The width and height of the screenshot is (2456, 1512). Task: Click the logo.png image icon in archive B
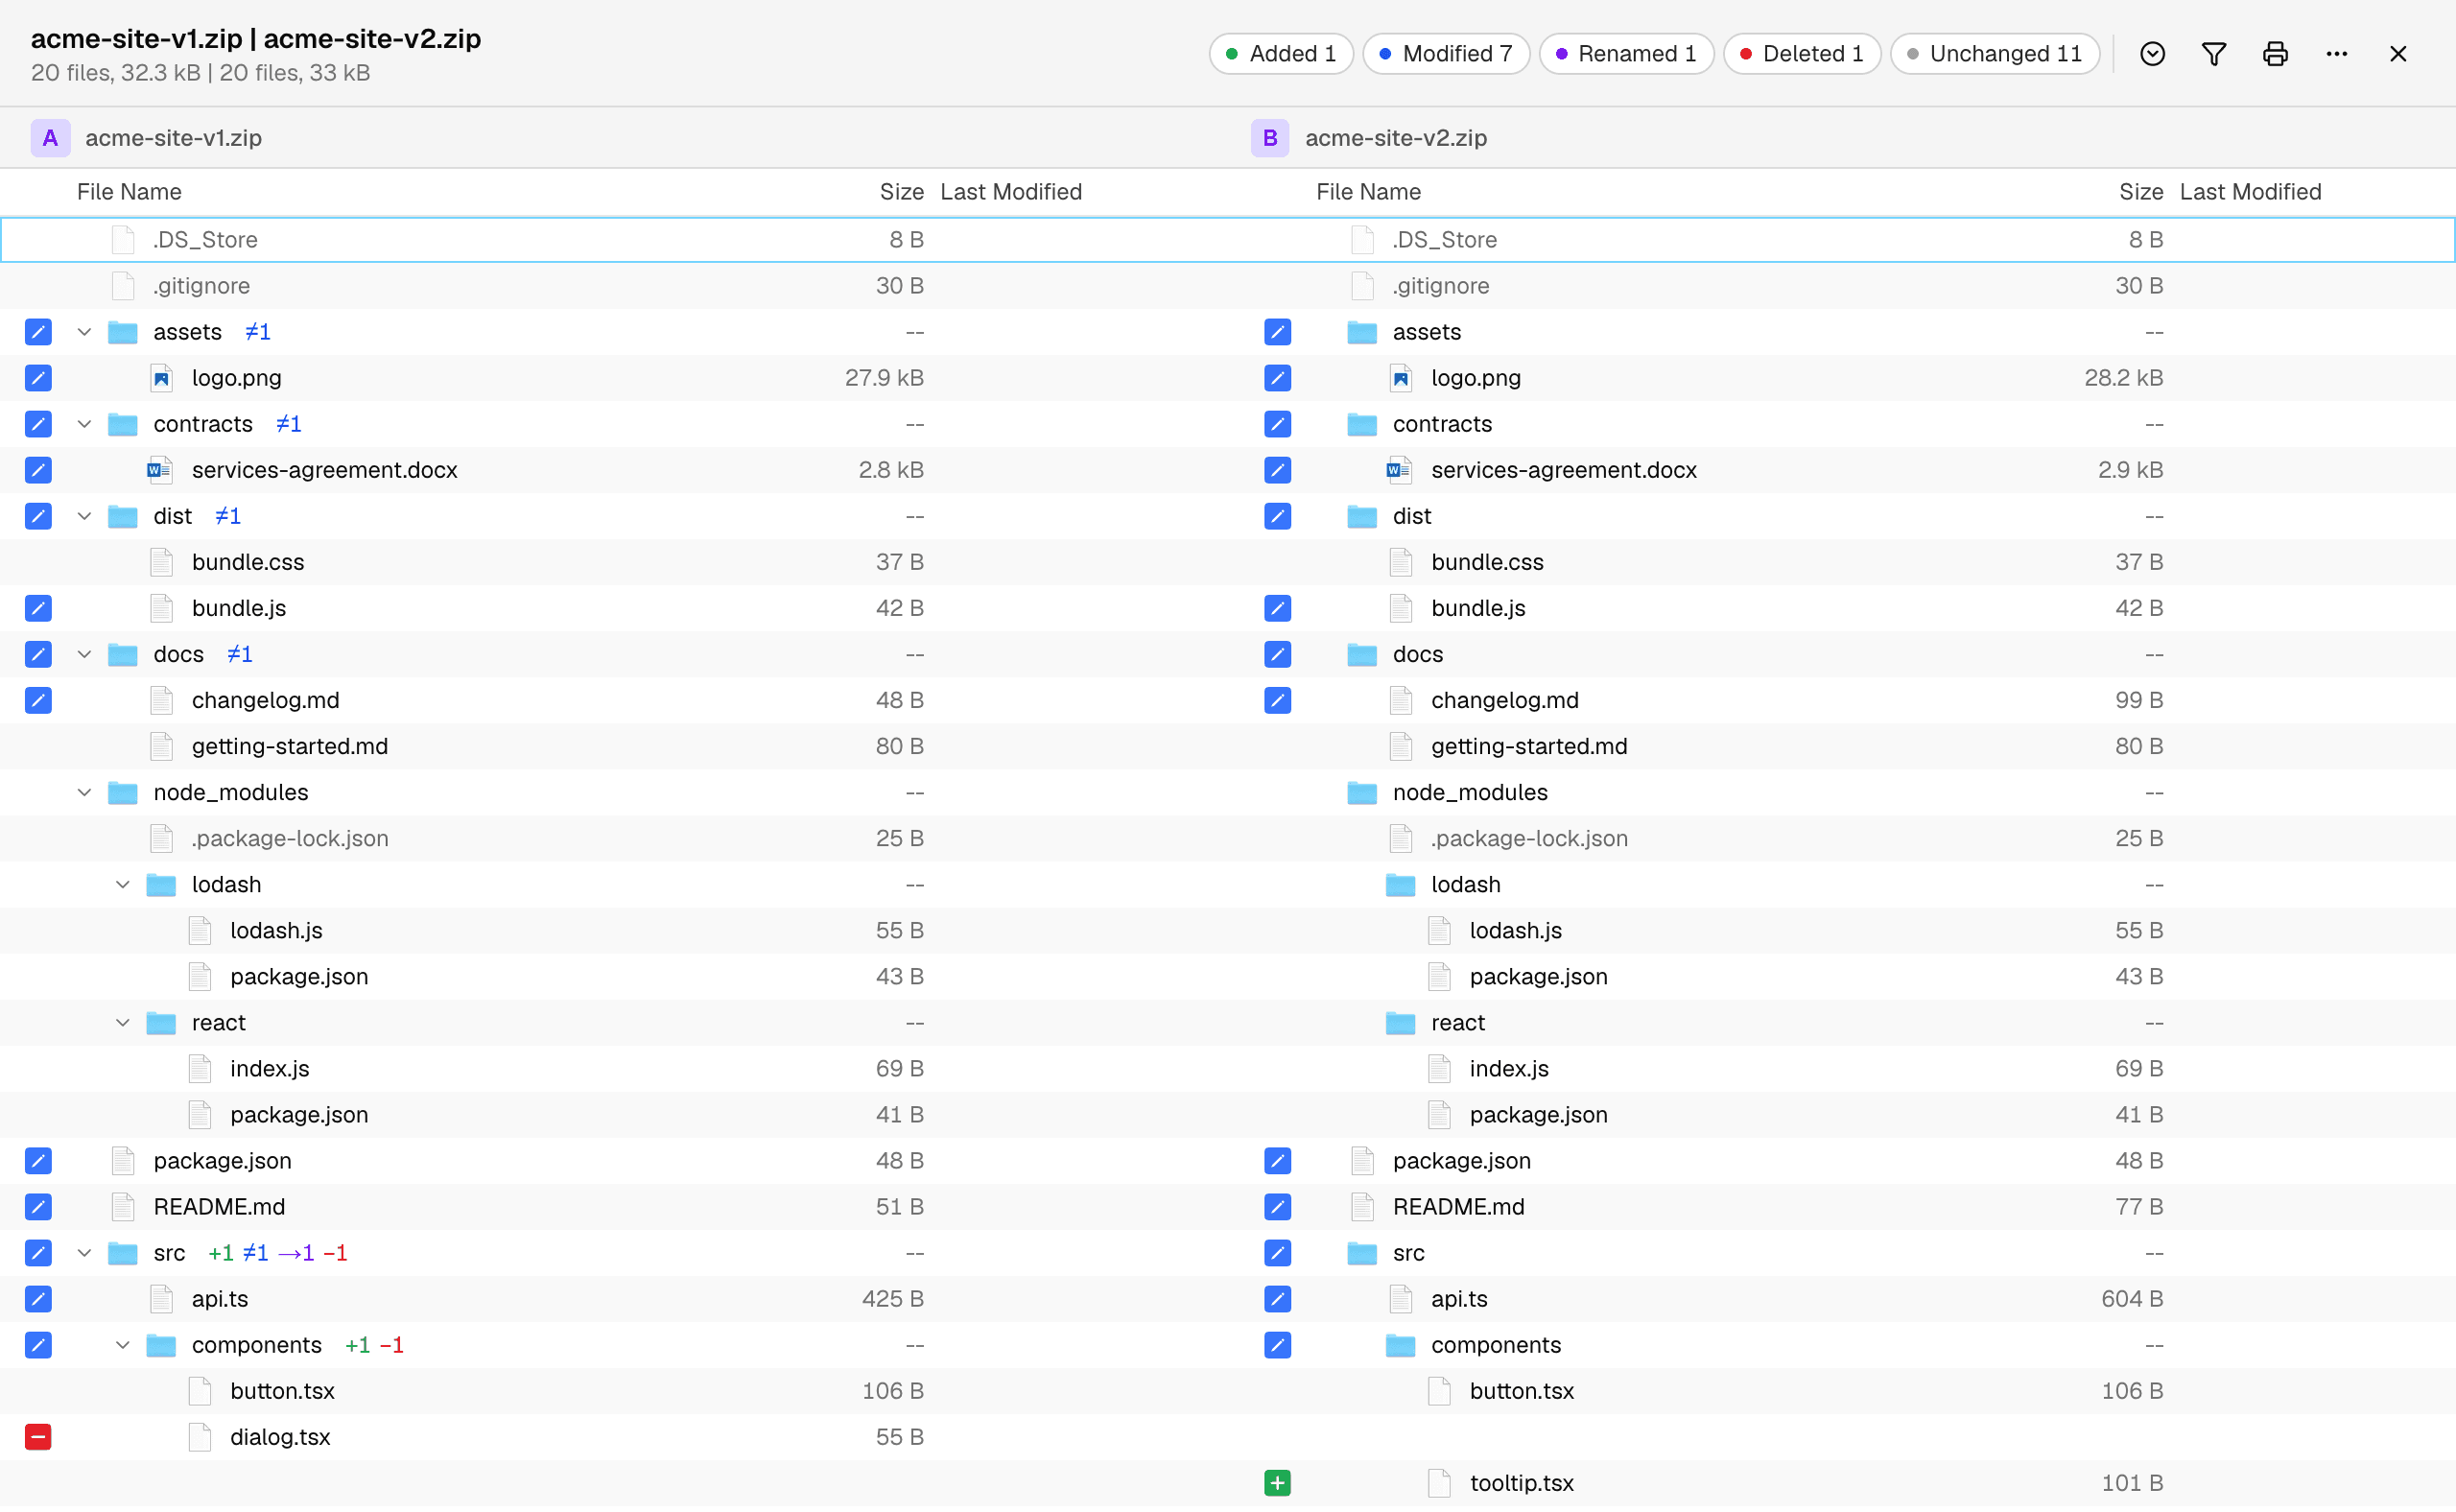pyautogui.click(x=1400, y=378)
